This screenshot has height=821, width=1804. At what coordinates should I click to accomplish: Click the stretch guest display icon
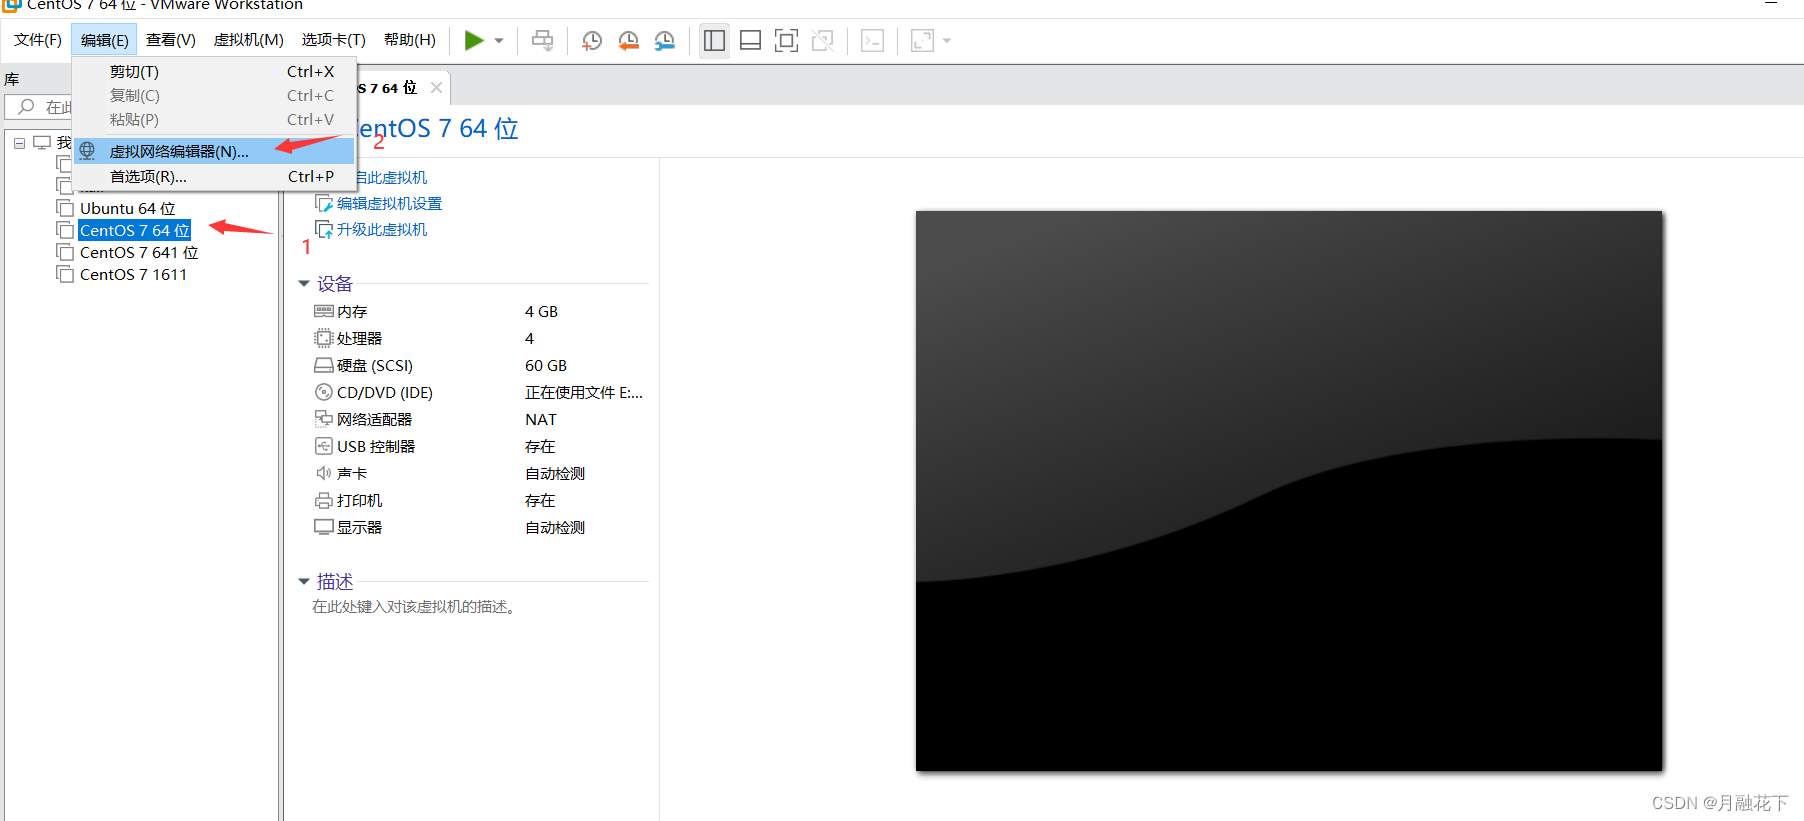pyautogui.click(x=922, y=41)
